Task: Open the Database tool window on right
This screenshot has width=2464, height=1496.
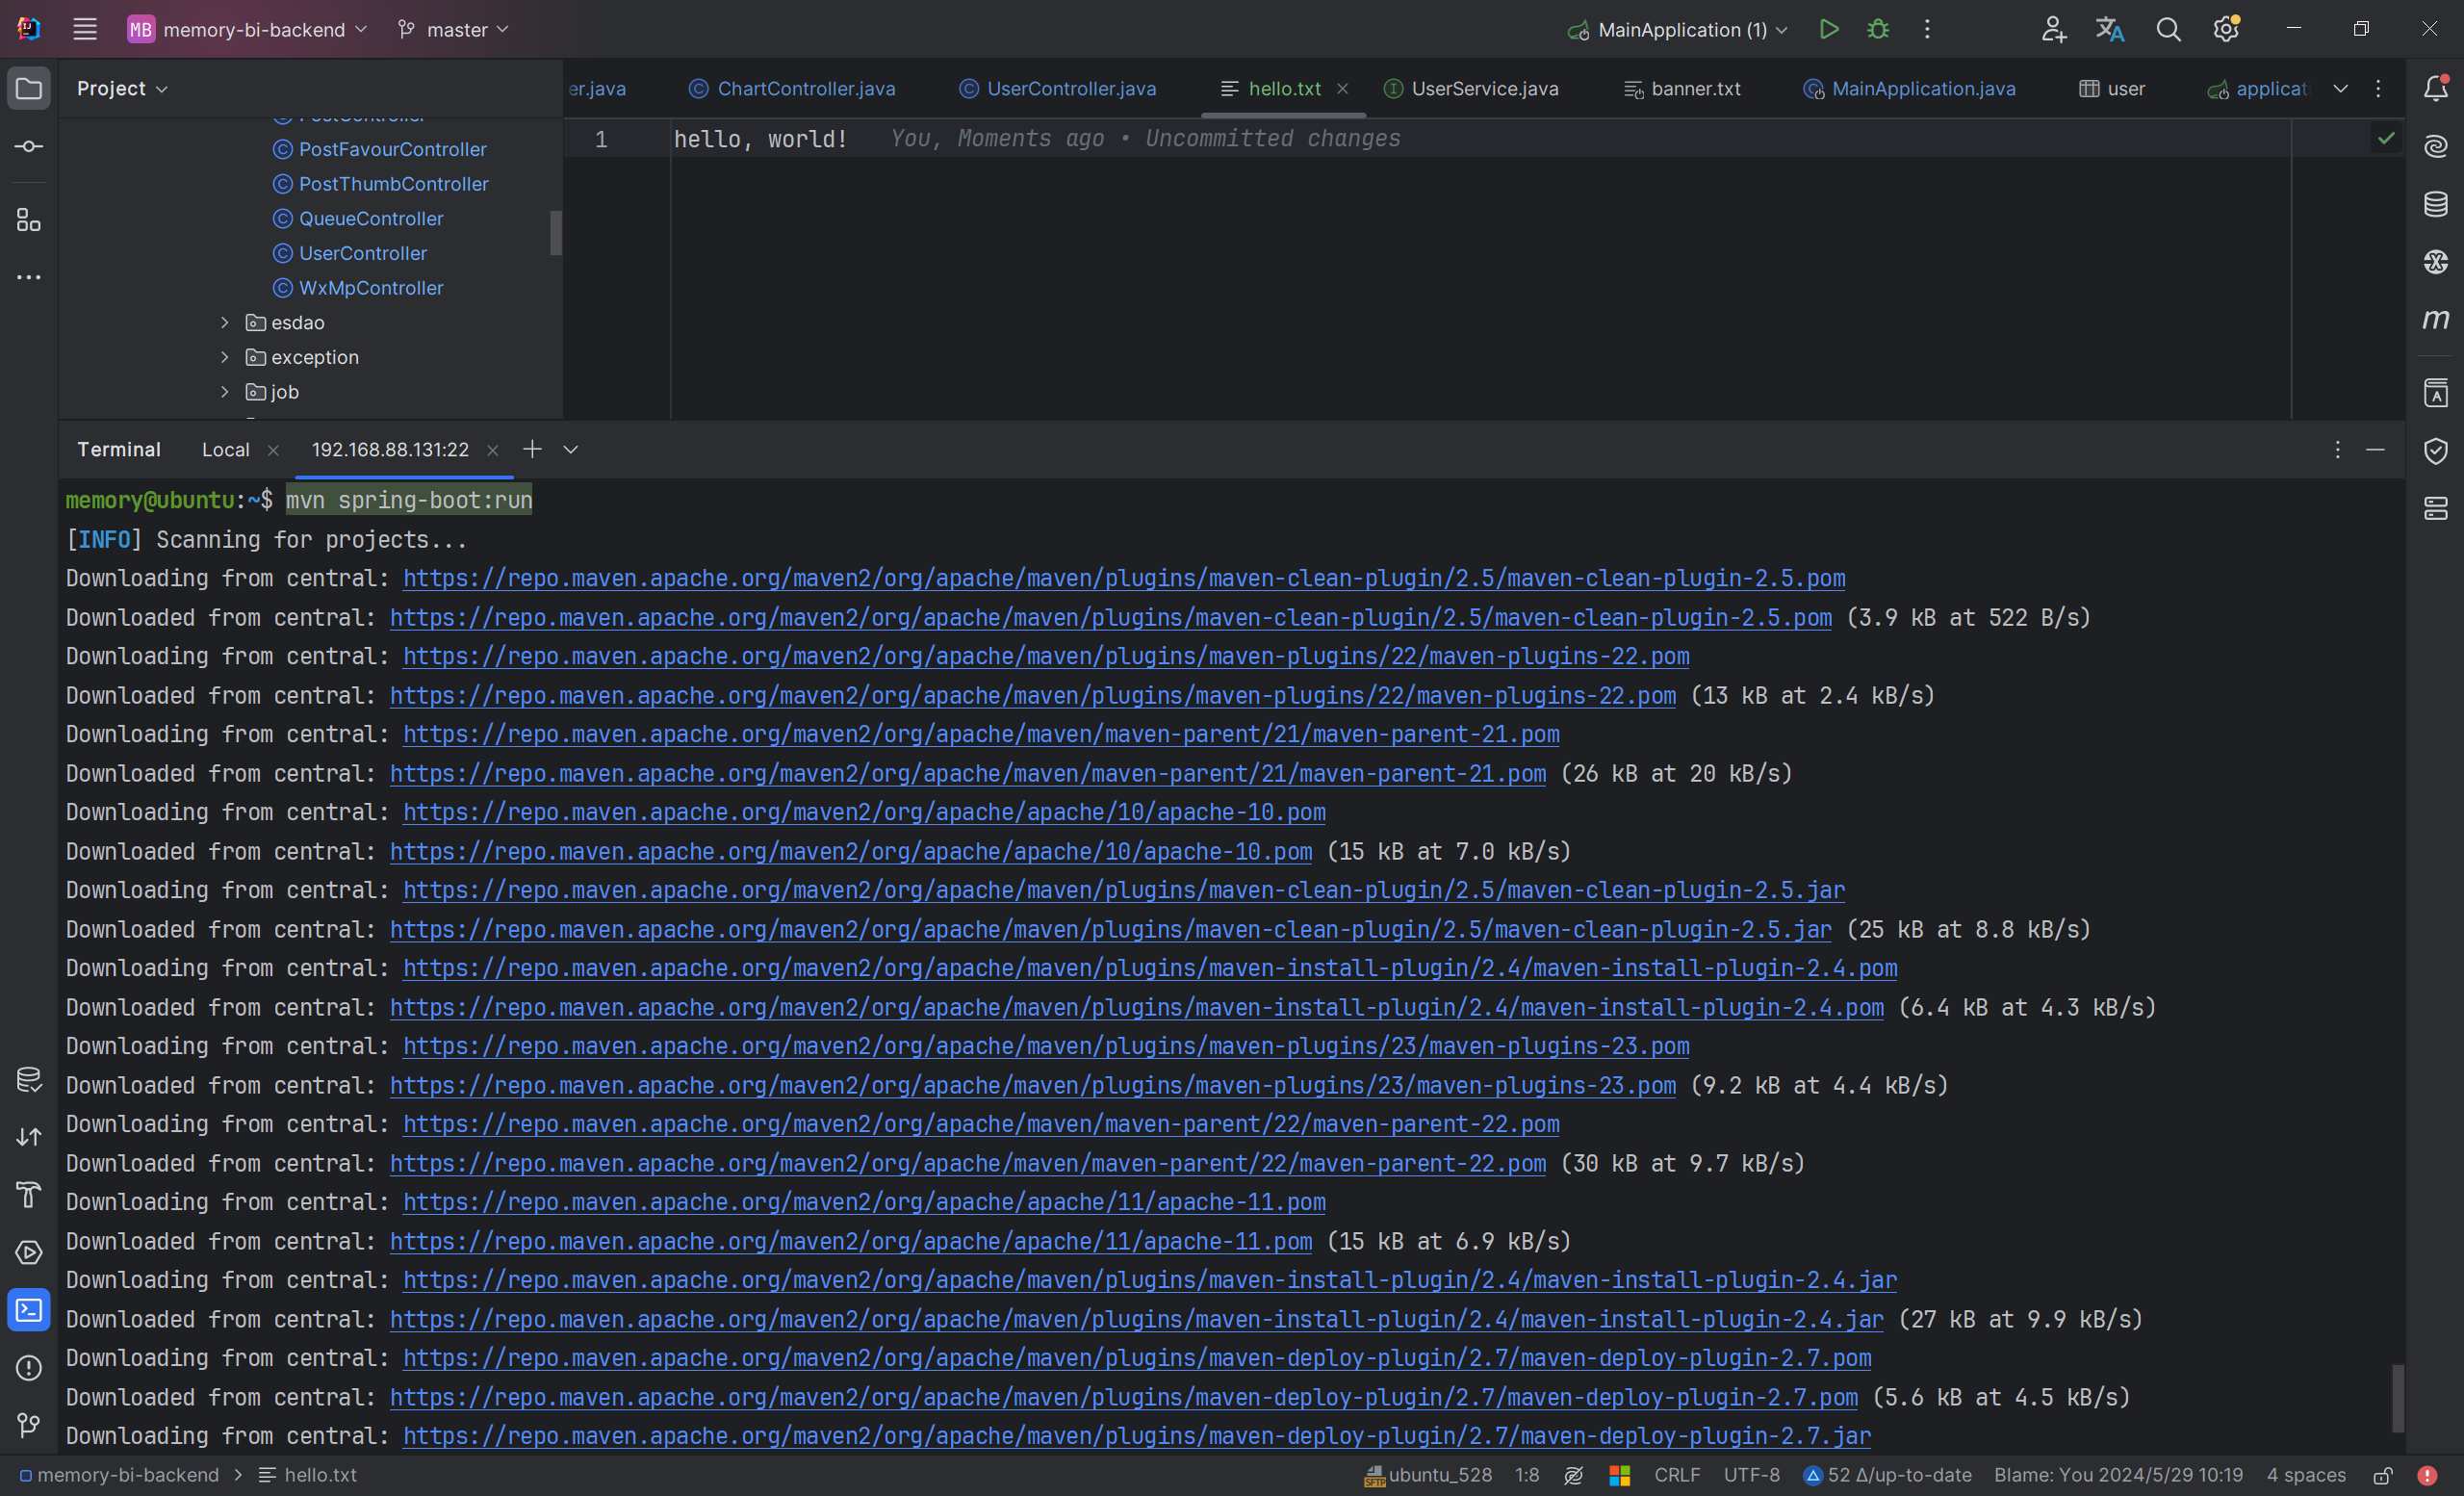Action: [x=2436, y=204]
